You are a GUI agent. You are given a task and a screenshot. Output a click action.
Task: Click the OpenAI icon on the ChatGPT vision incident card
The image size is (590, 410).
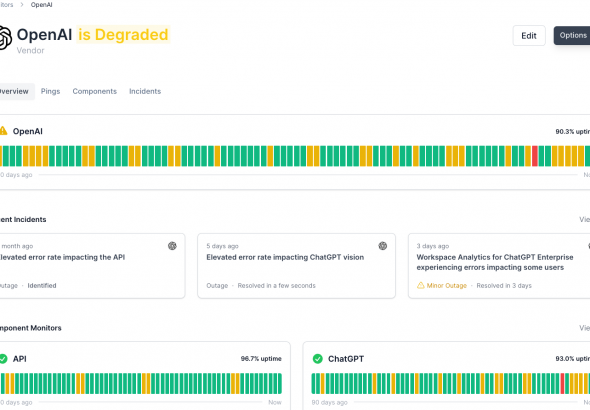[x=383, y=246]
